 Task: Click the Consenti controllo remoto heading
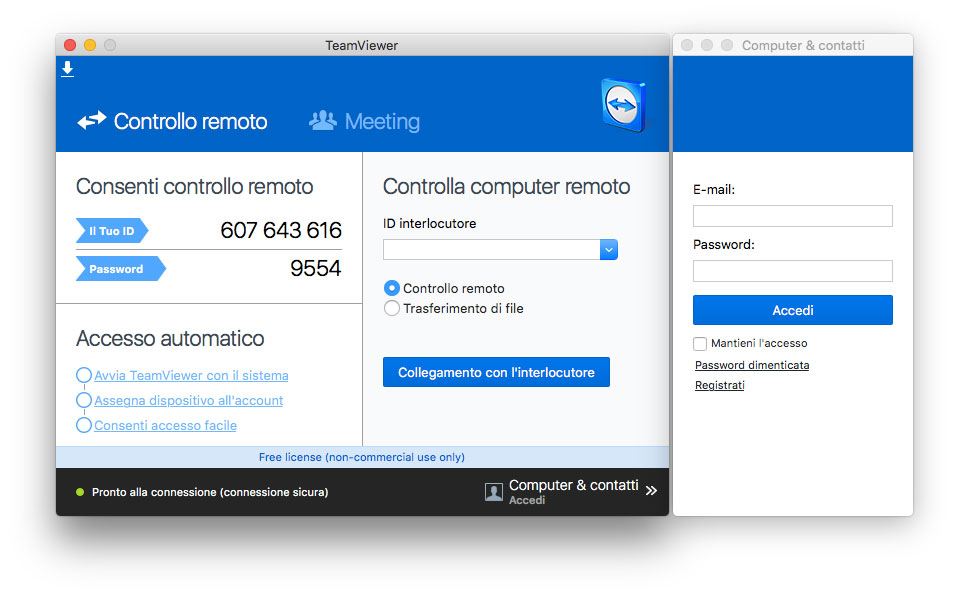(194, 186)
